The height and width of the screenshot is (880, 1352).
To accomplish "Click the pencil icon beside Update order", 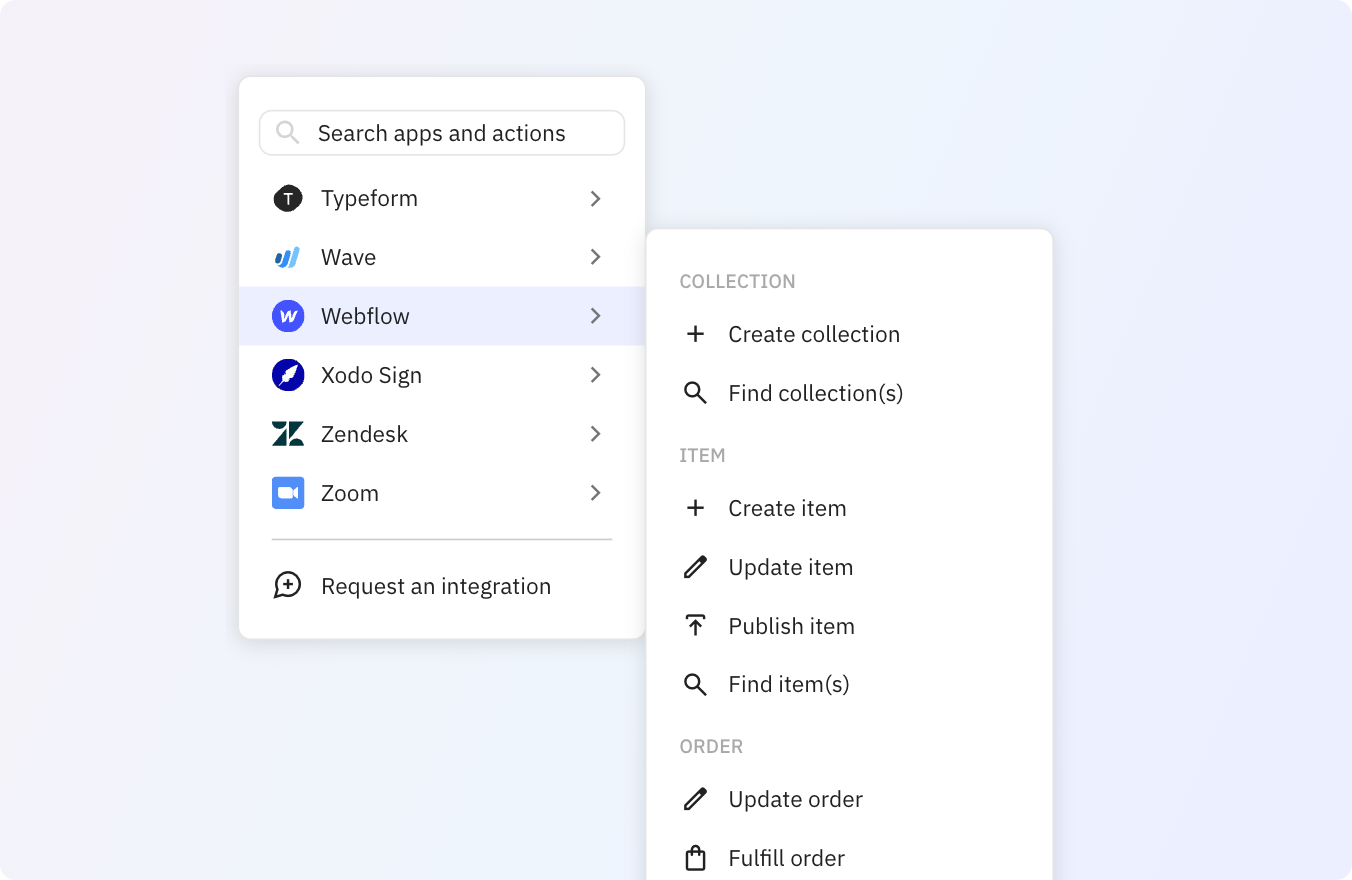I will (695, 799).
